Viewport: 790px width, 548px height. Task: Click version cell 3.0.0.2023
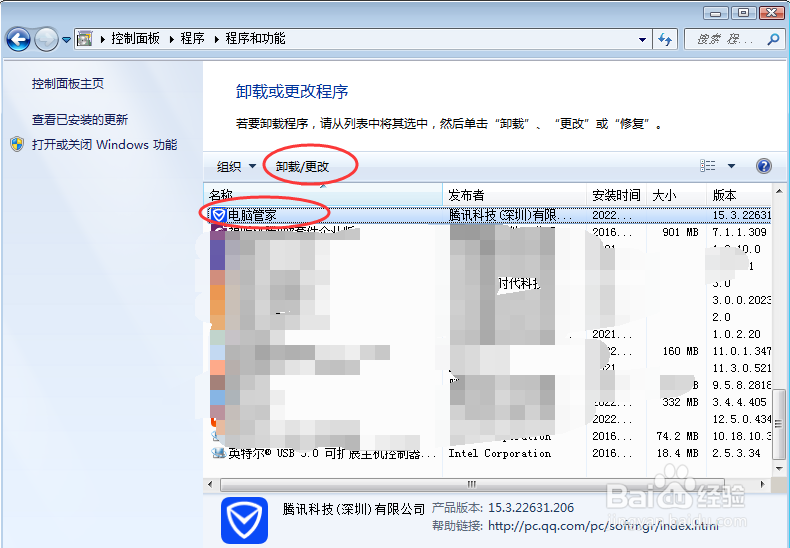click(x=741, y=300)
